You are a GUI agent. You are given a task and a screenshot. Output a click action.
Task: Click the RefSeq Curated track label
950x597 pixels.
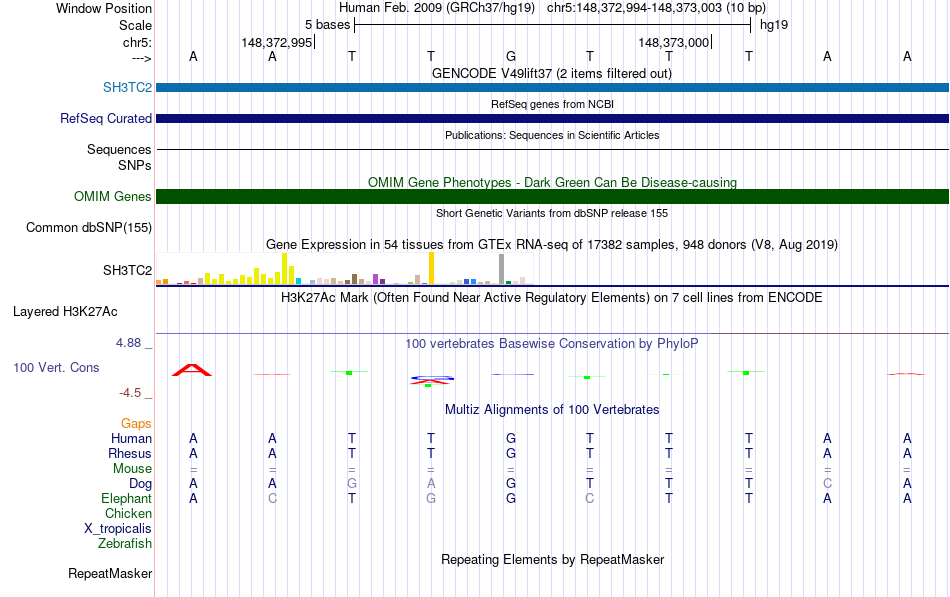[x=105, y=118]
